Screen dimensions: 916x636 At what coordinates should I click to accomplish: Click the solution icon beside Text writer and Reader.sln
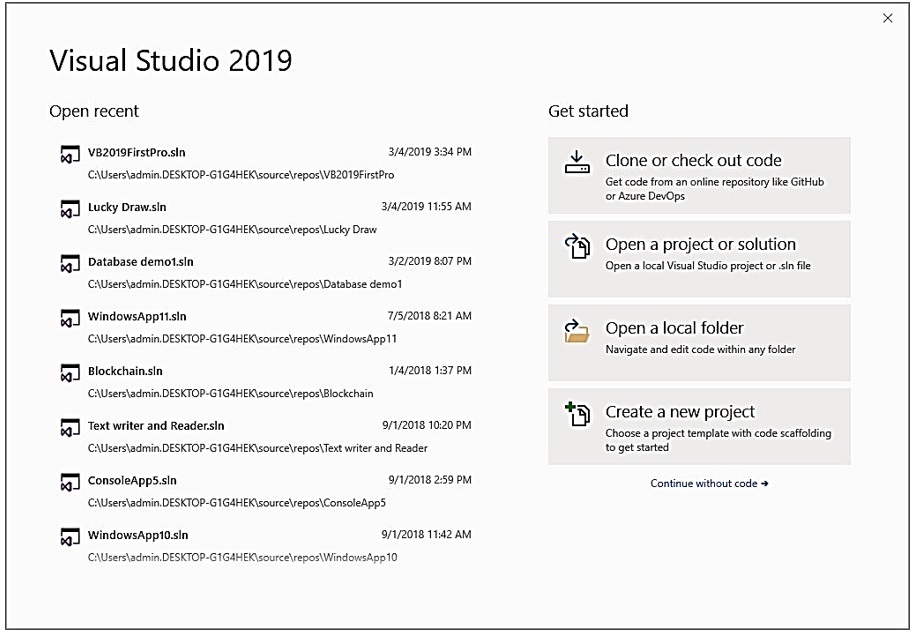70,428
